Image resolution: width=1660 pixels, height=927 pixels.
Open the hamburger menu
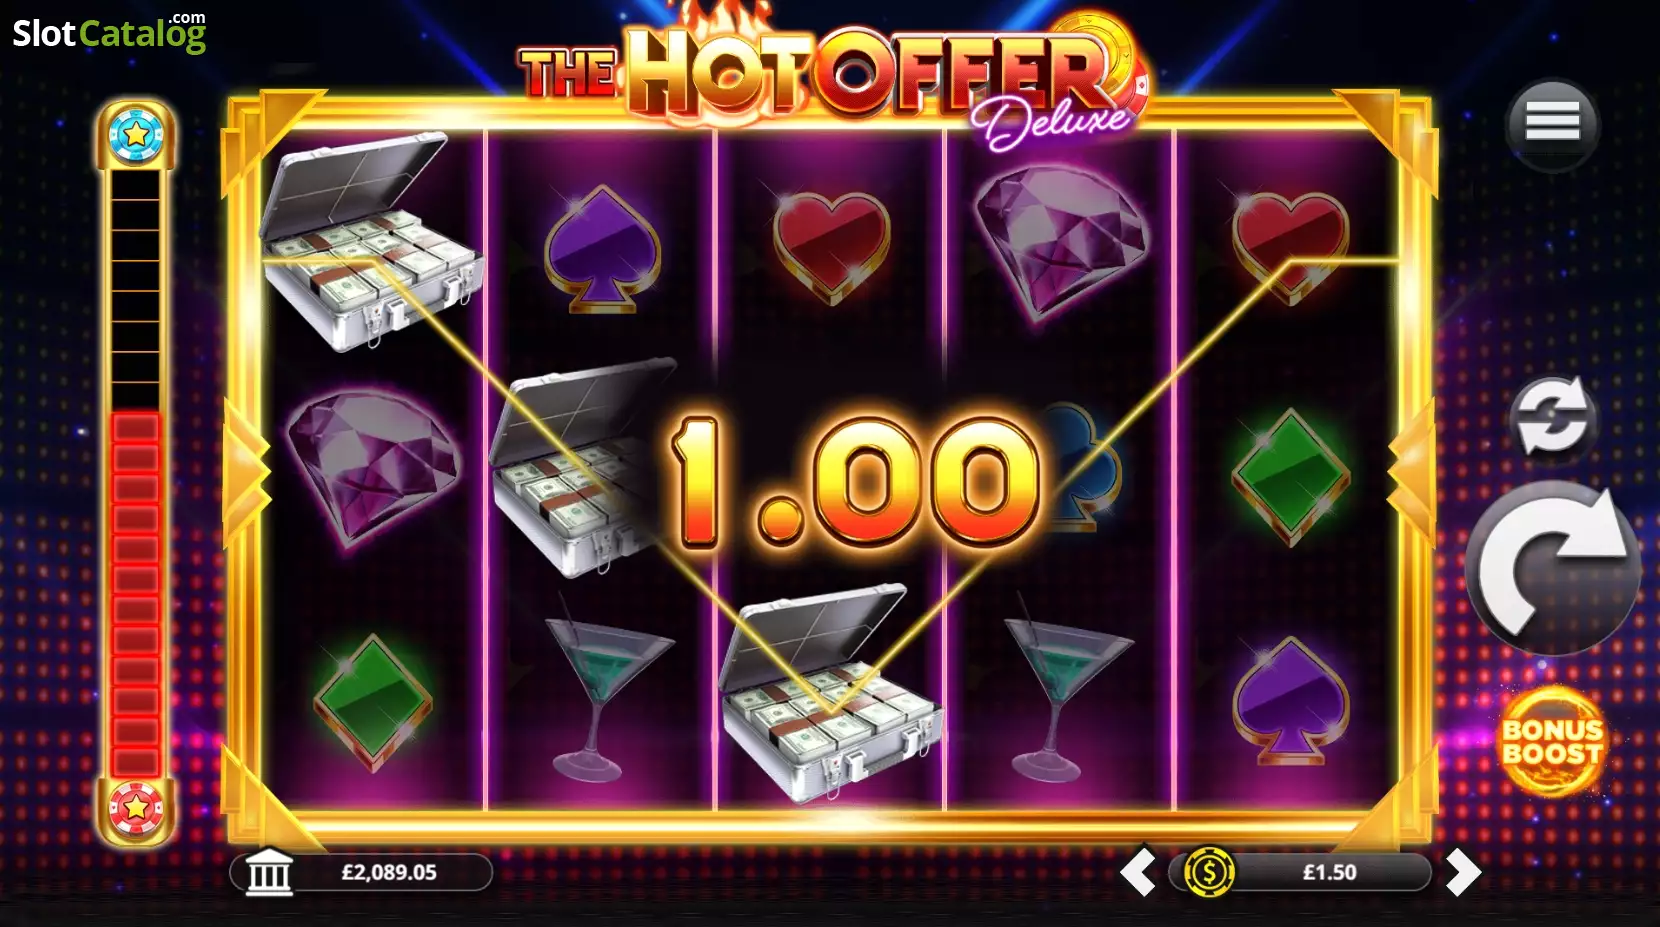(x=1552, y=124)
